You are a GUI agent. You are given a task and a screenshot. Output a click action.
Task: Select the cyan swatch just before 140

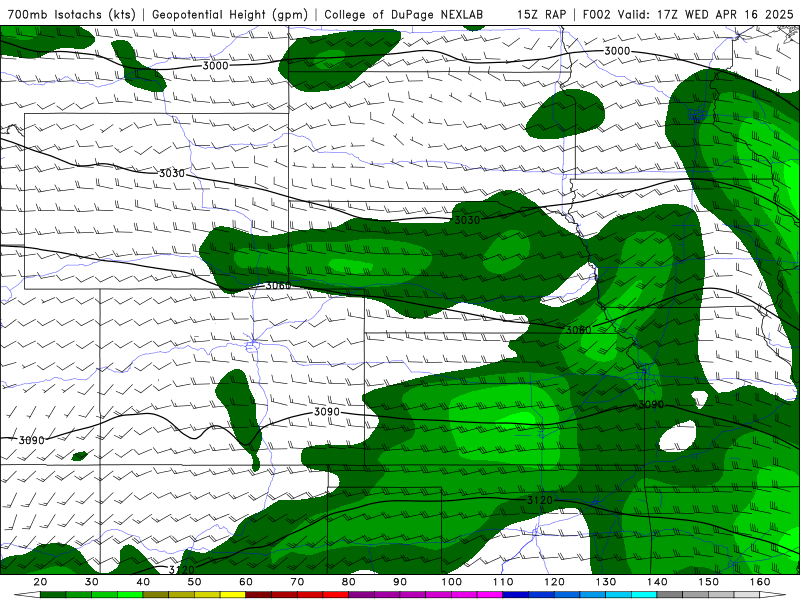644,595
